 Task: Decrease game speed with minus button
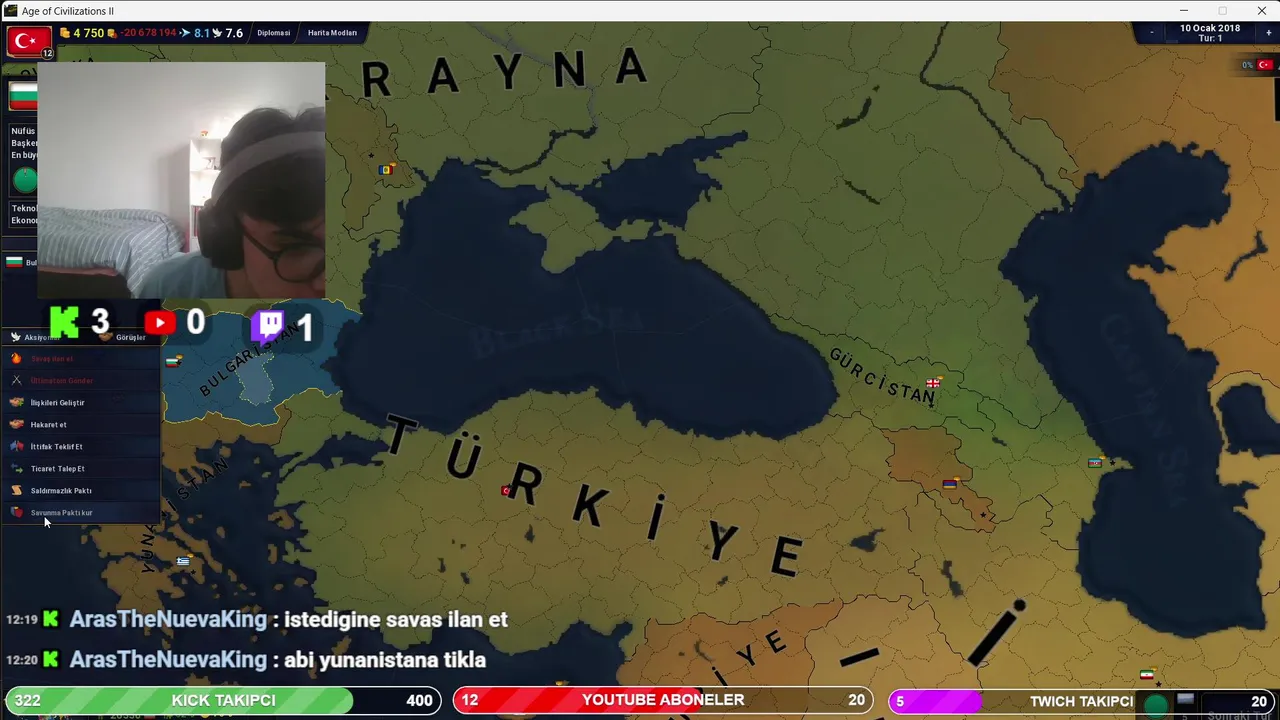[1151, 33]
